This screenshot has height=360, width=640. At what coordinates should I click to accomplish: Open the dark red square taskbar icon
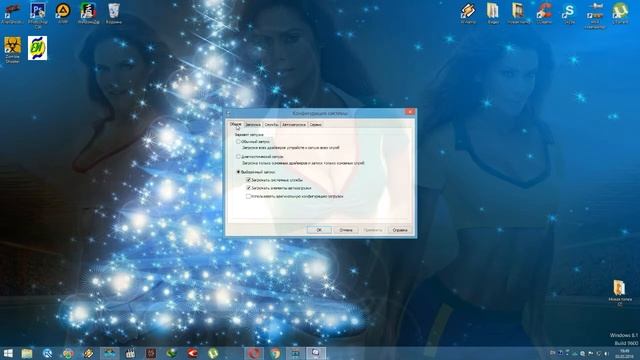tap(151, 353)
